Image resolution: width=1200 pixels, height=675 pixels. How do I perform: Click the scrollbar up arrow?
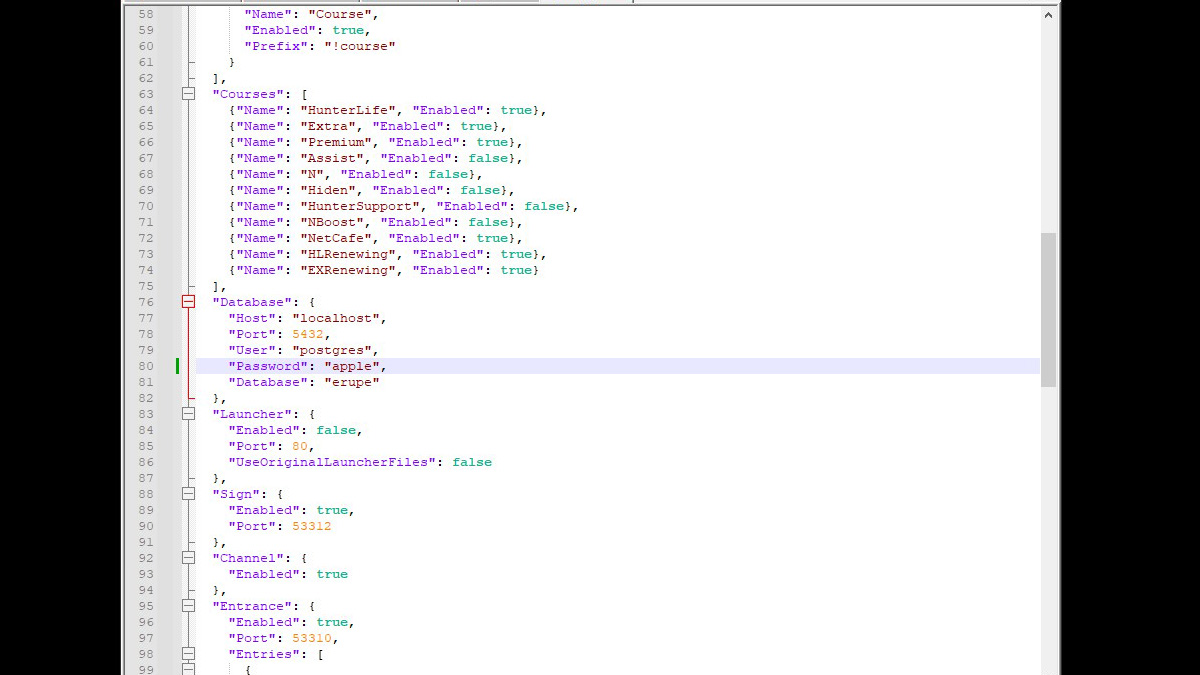[x=1048, y=14]
